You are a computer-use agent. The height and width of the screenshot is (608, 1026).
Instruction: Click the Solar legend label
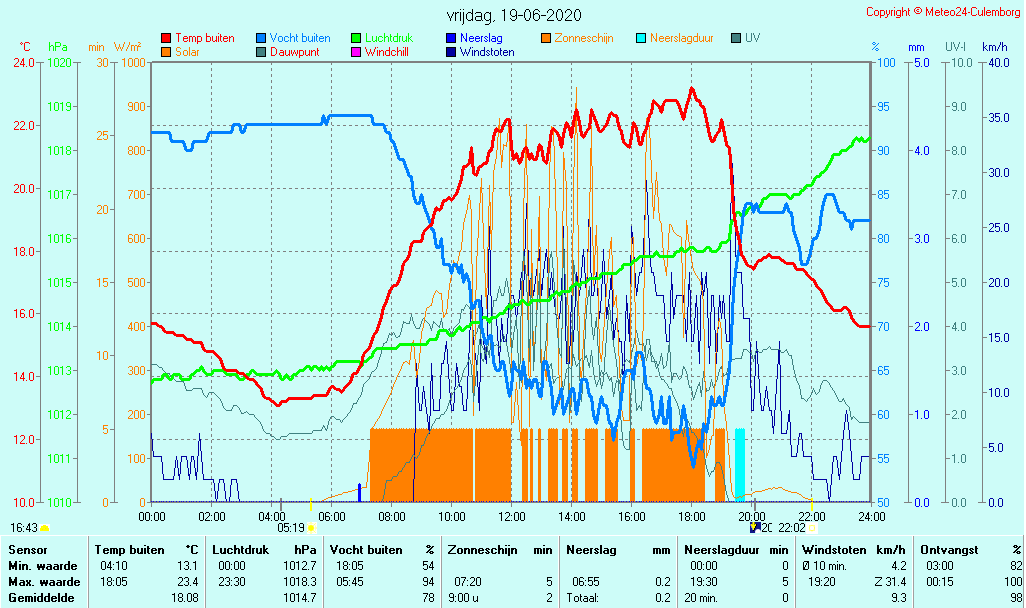point(189,51)
